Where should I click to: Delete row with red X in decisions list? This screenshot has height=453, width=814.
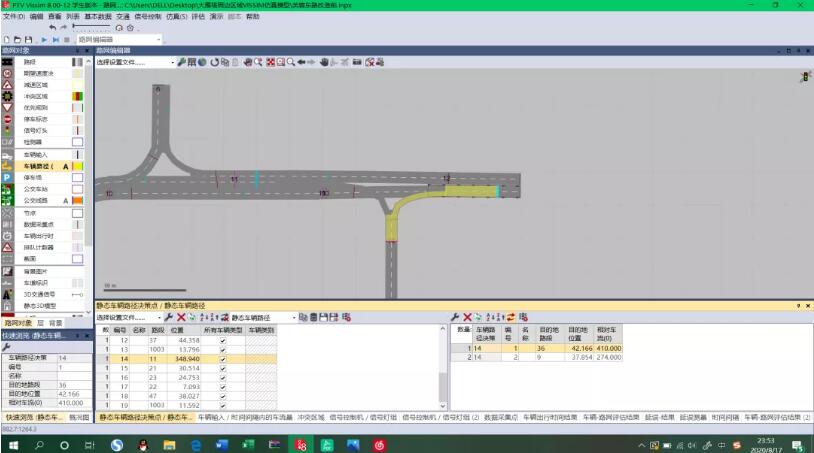[x=181, y=317]
